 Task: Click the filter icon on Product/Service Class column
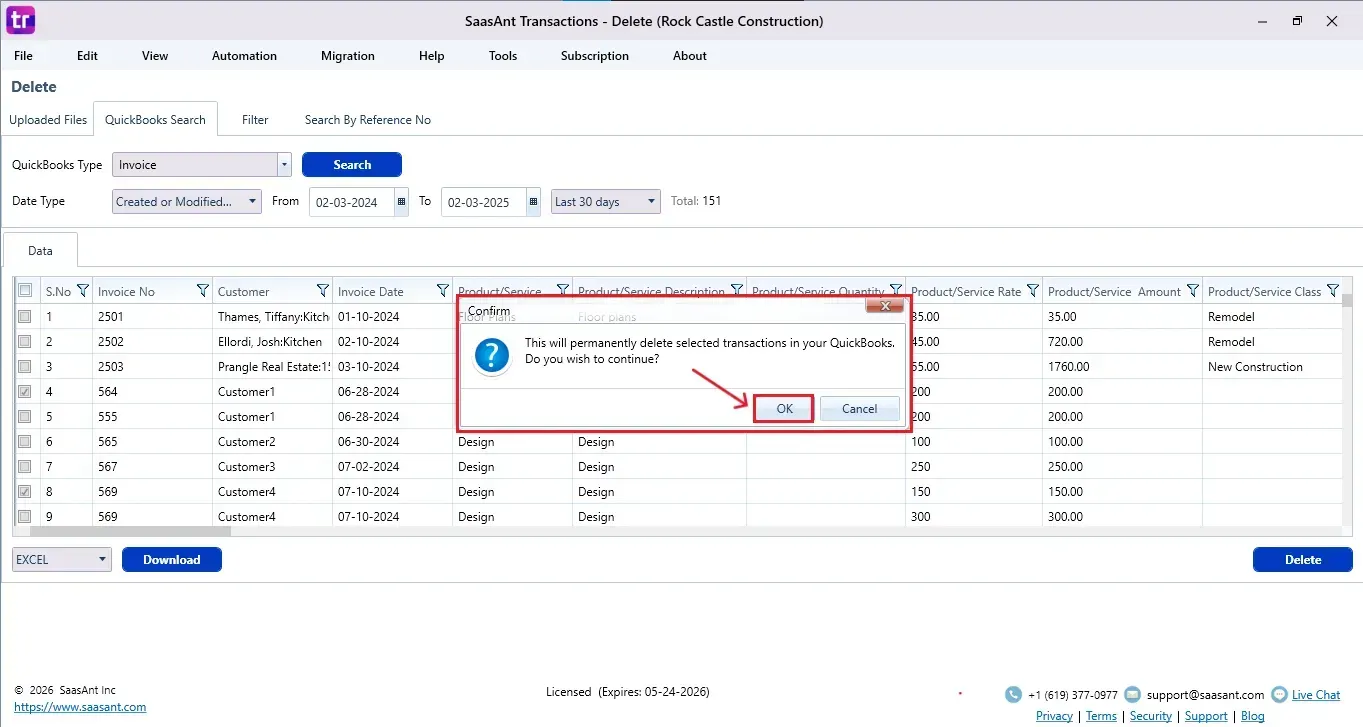(x=1332, y=291)
